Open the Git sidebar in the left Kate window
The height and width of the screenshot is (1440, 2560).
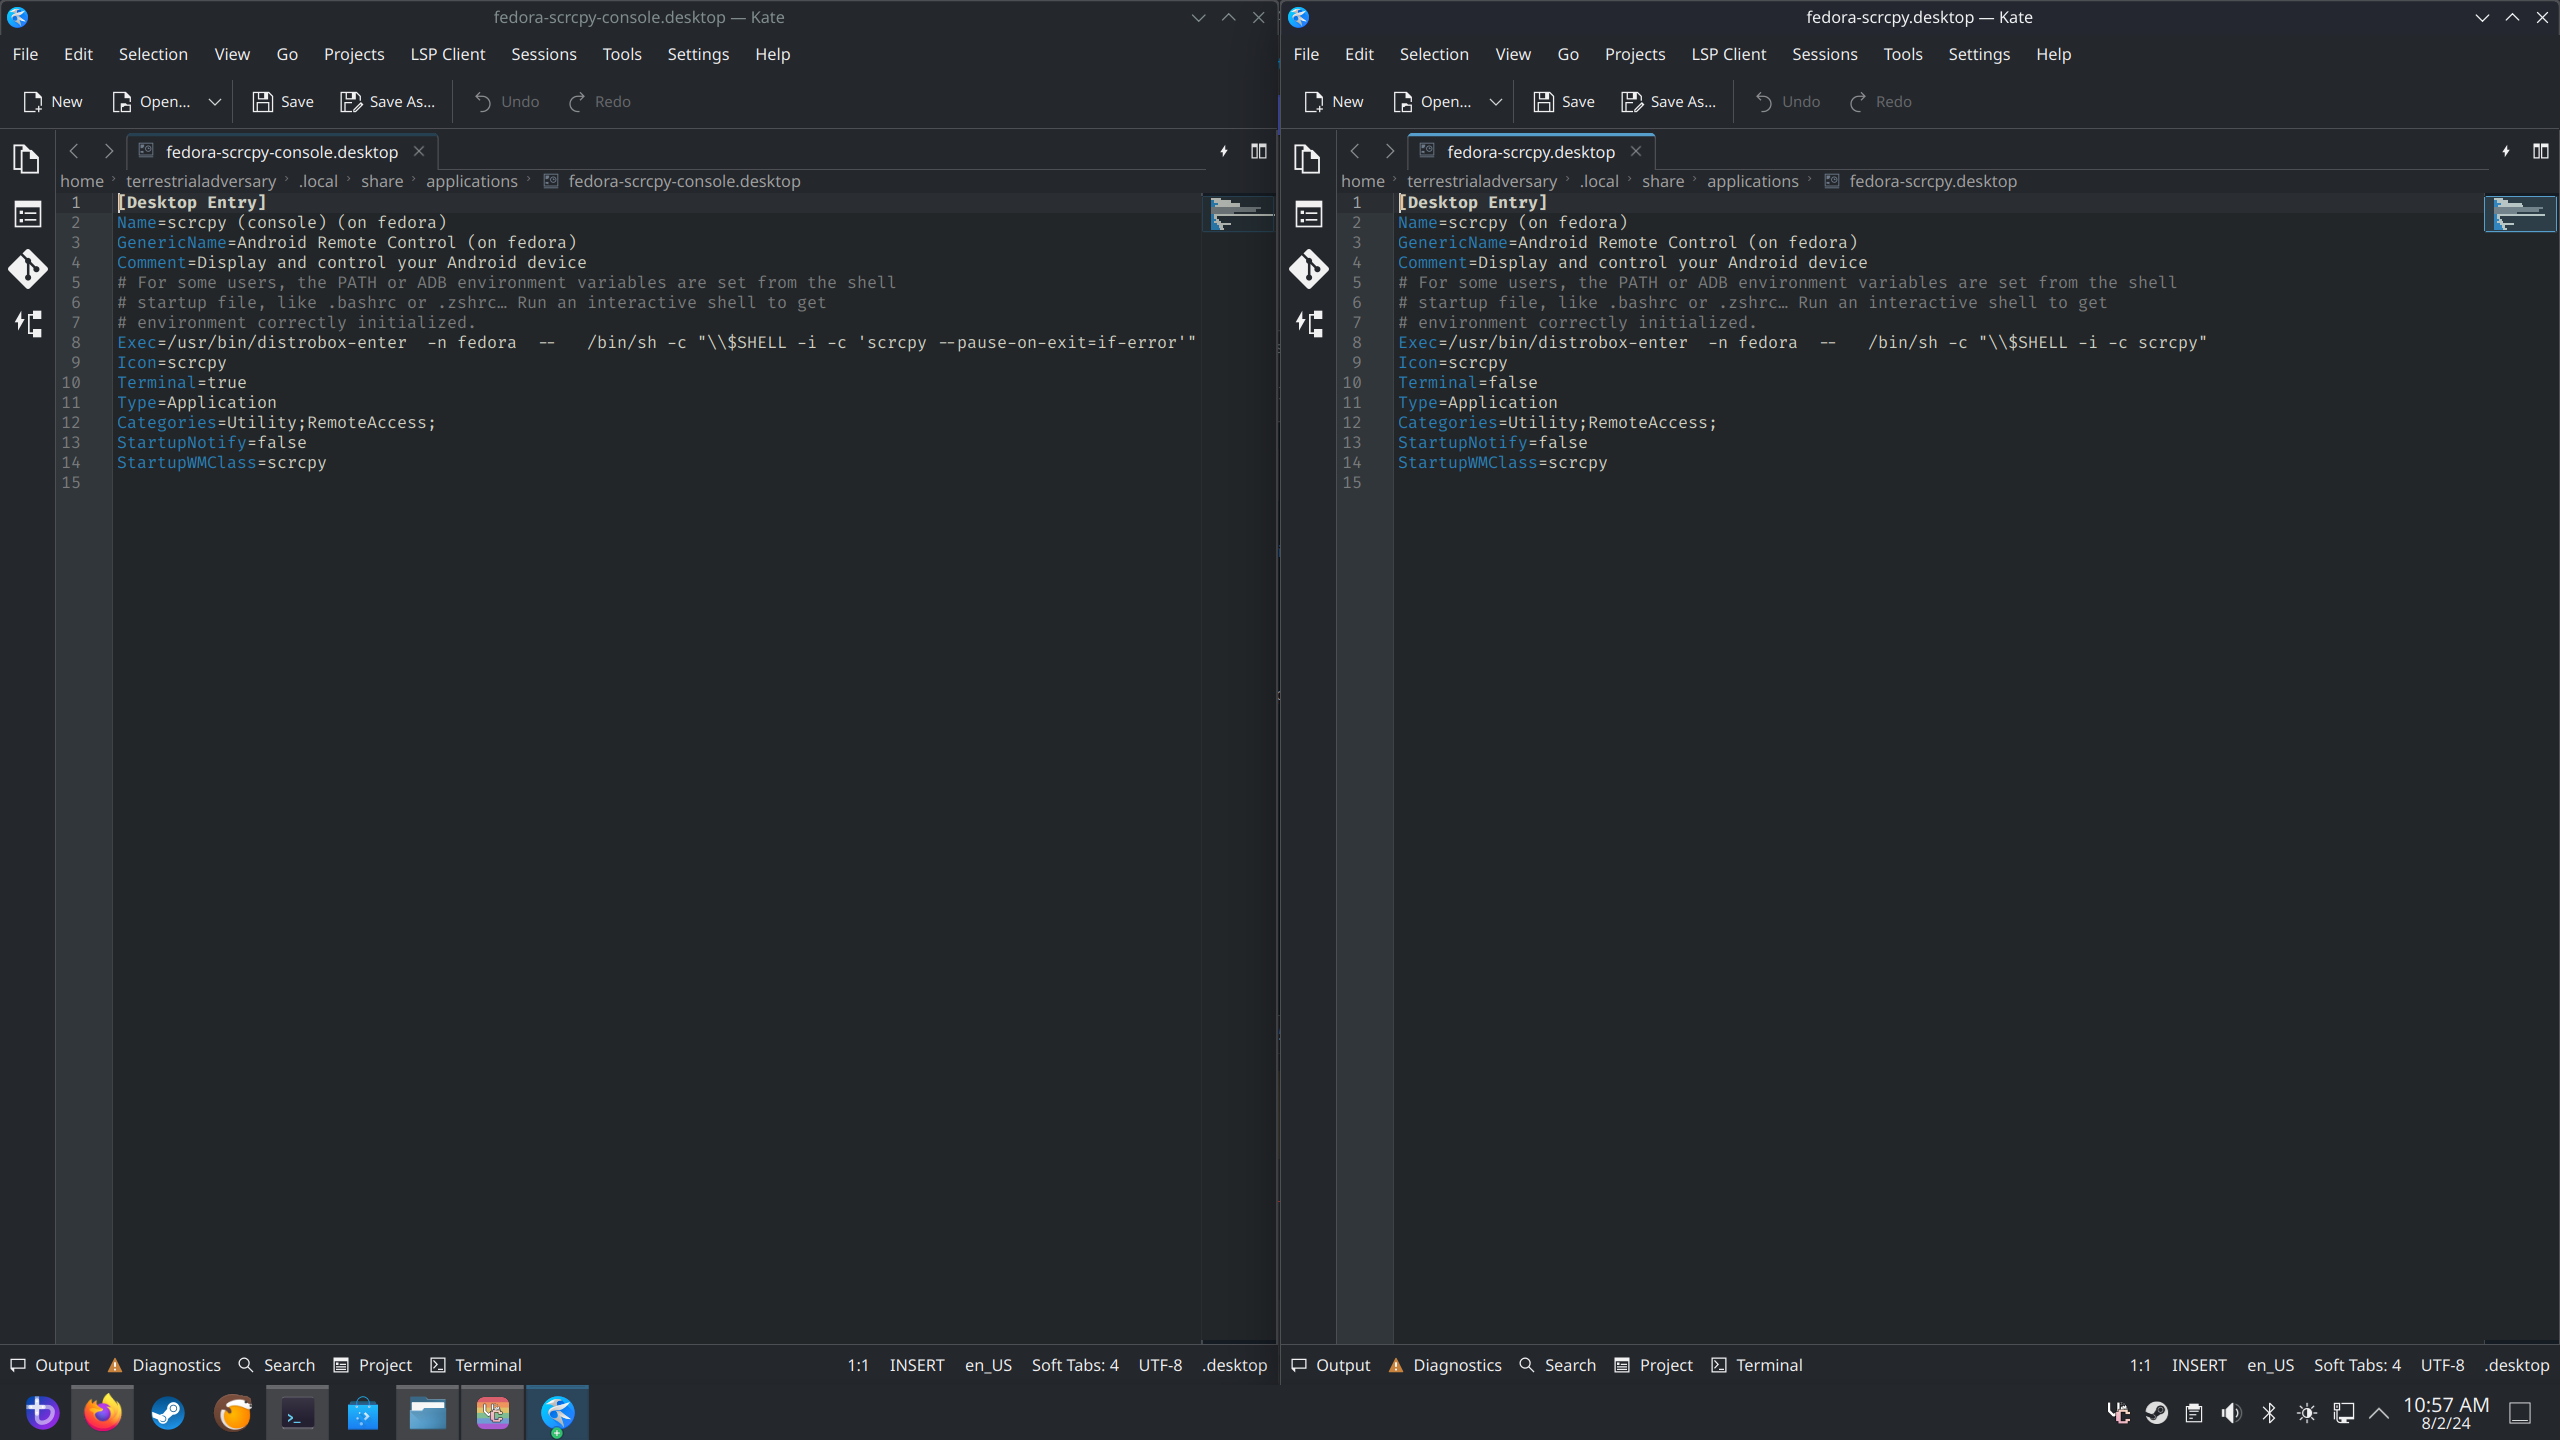pyautogui.click(x=27, y=269)
